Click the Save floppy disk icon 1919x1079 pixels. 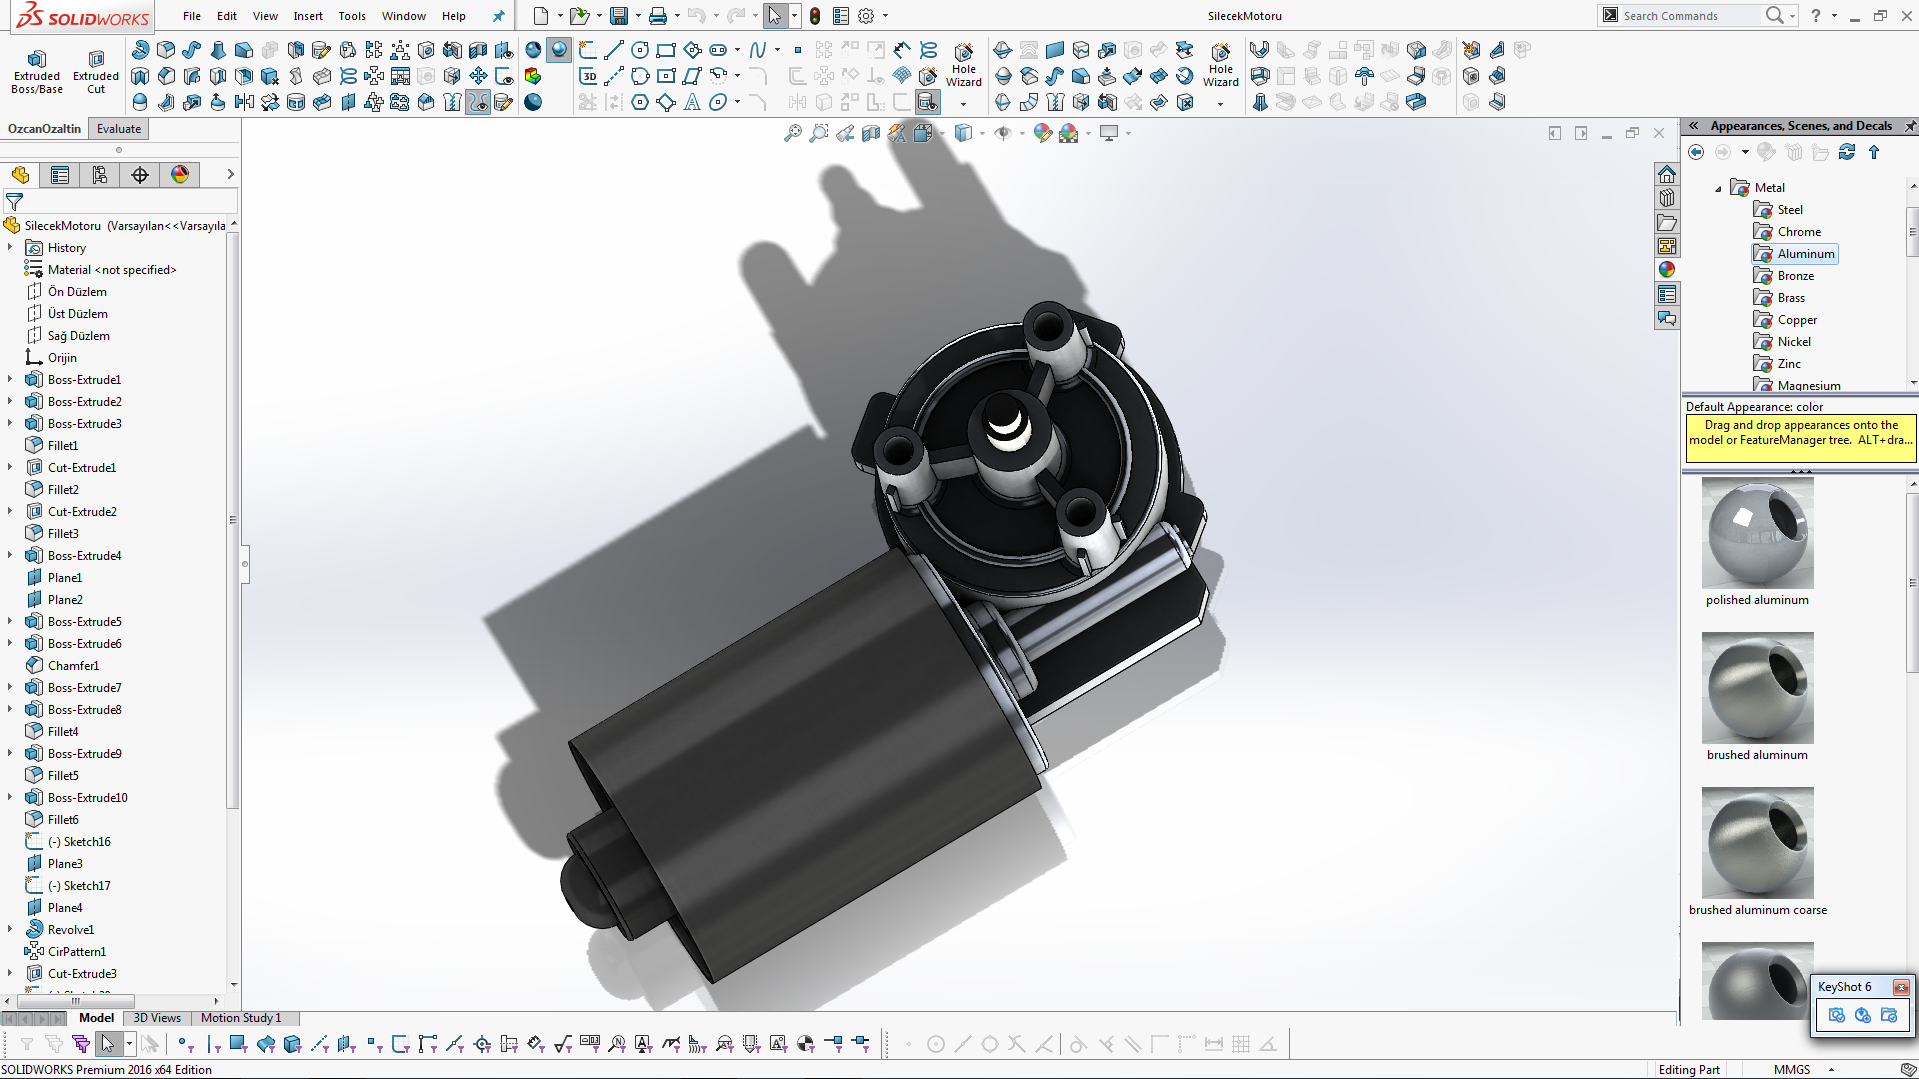point(619,16)
